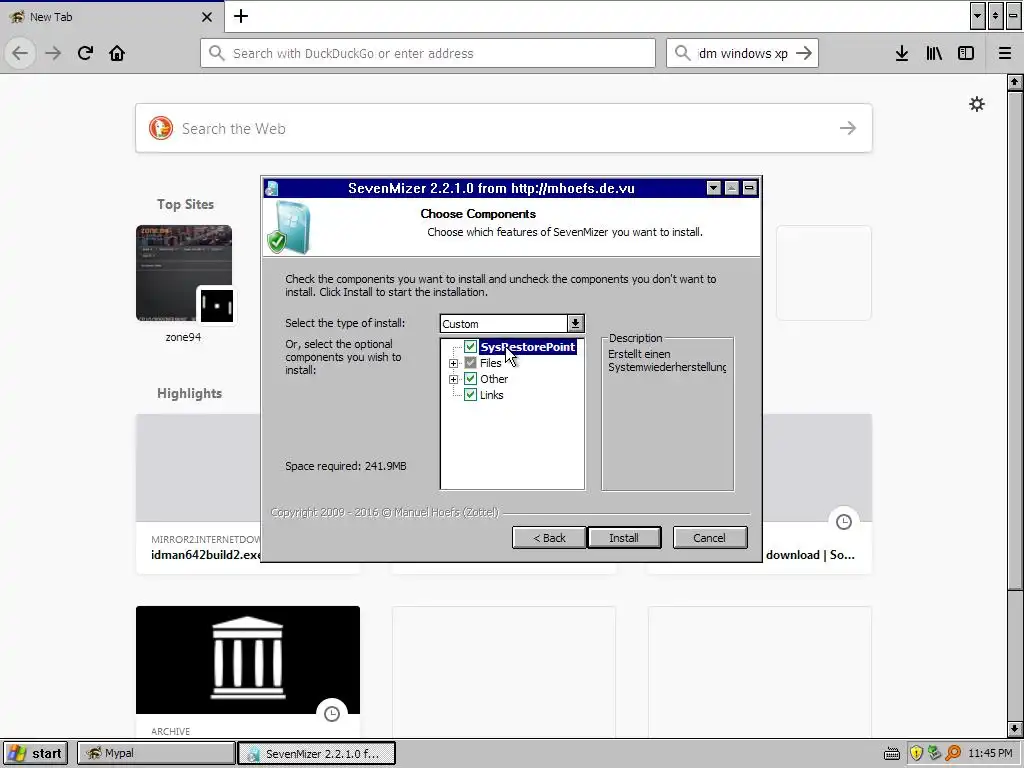This screenshot has width=1024, height=768.
Task: Close the New Tab tab
Action: point(207,17)
